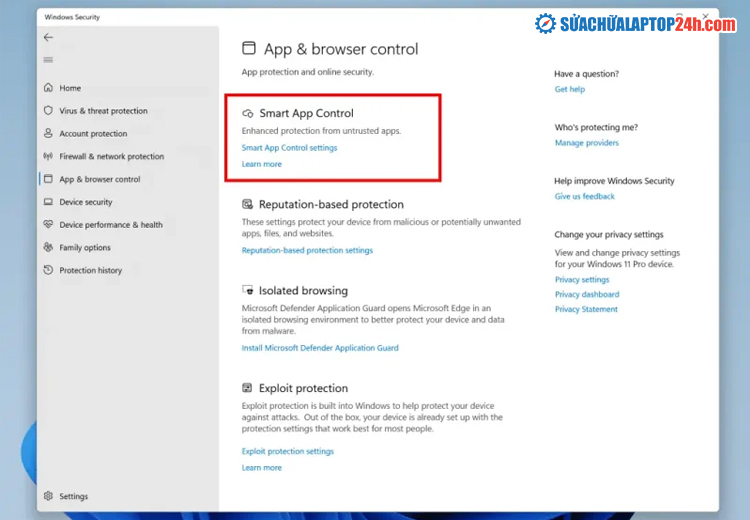Click the Reputation-based protection heading
This screenshot has width=750, height=520.
click(331, 205)
